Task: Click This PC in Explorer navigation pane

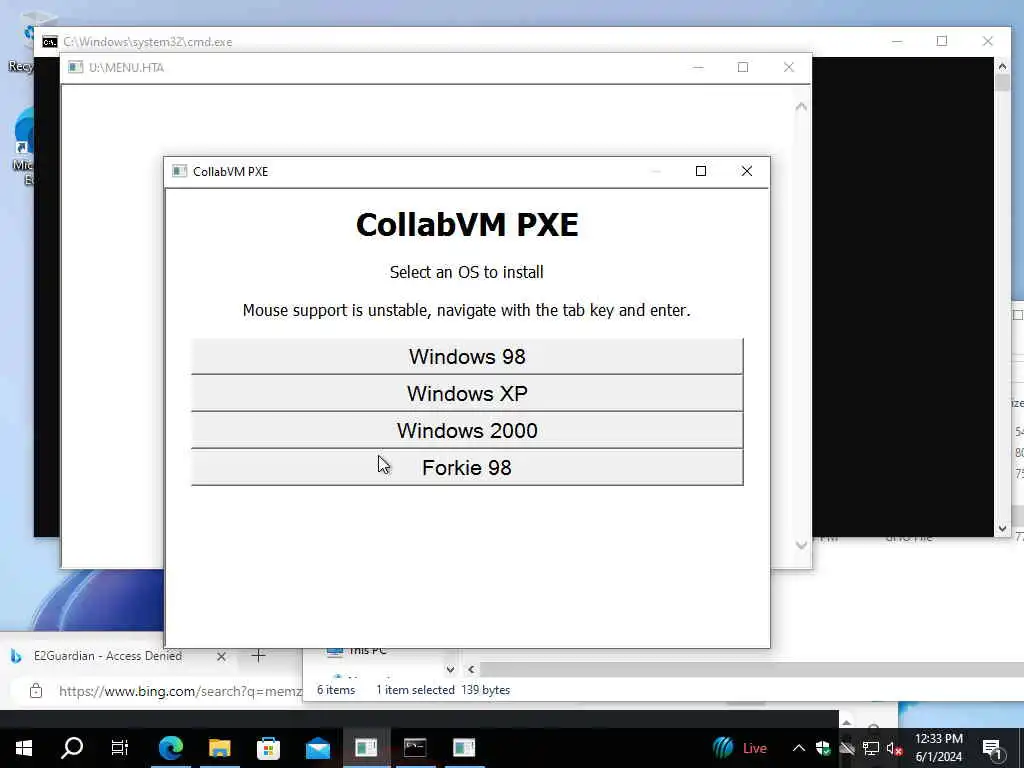Action: click(368, 650)
